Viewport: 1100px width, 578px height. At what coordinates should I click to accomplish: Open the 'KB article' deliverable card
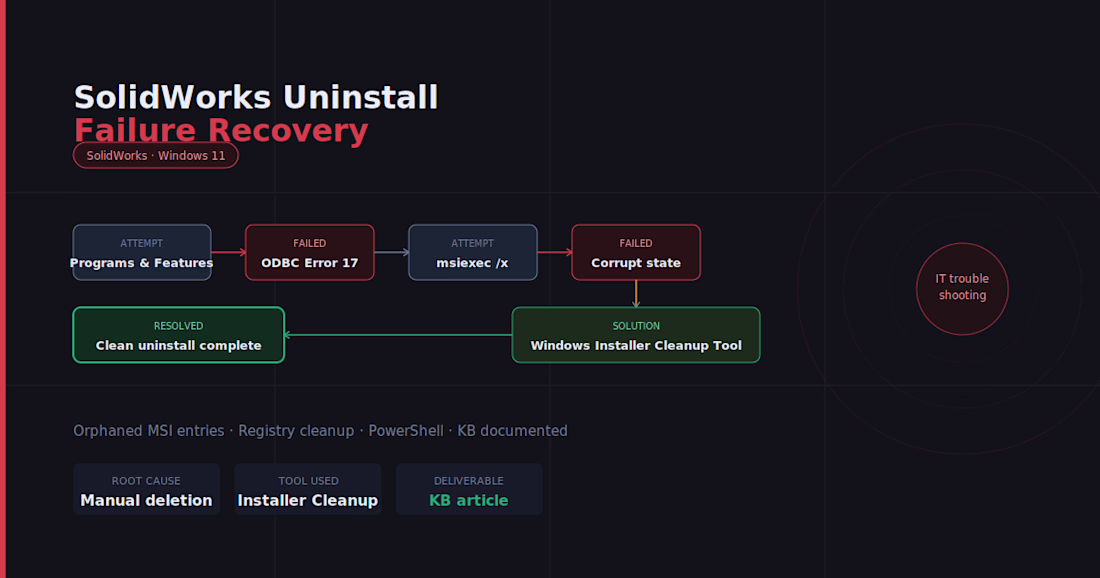coord(469,489)
